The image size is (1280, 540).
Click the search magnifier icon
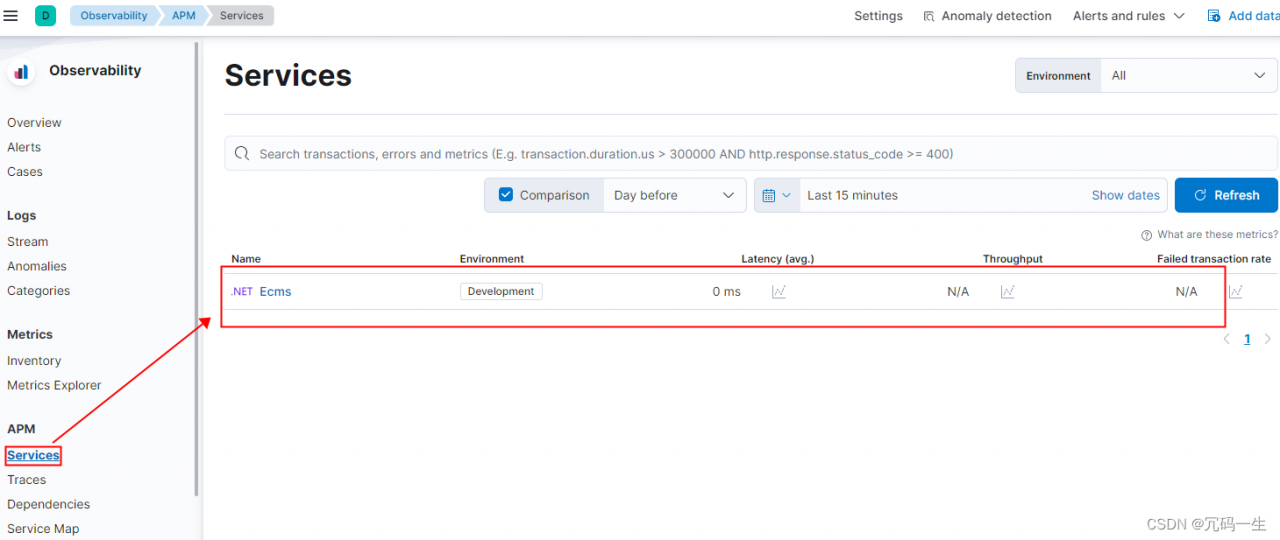point(242,154)
